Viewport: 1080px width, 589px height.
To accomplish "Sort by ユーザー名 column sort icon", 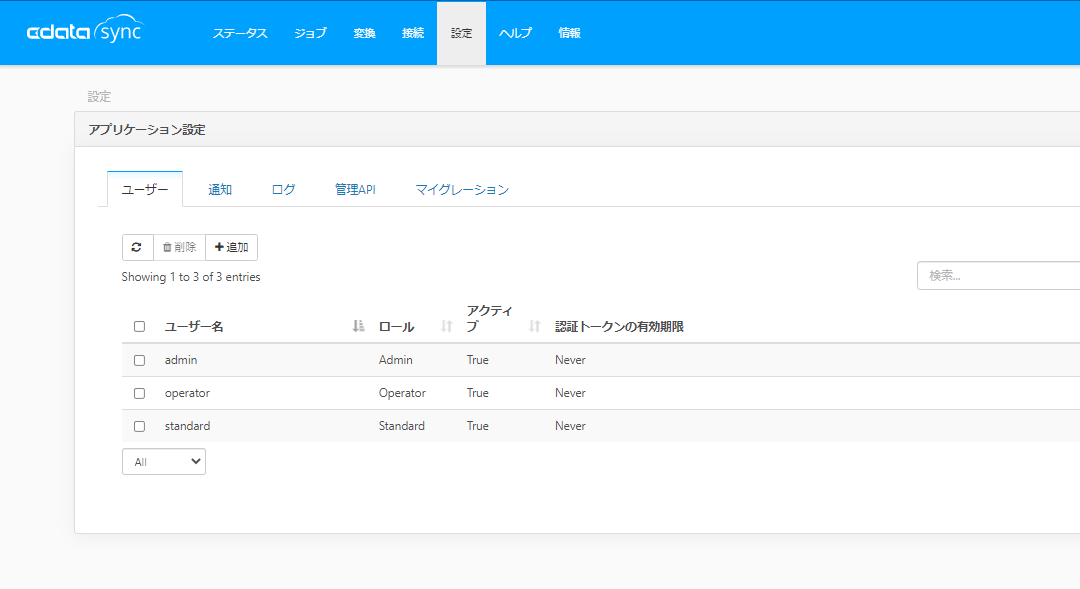I will 358,326.
